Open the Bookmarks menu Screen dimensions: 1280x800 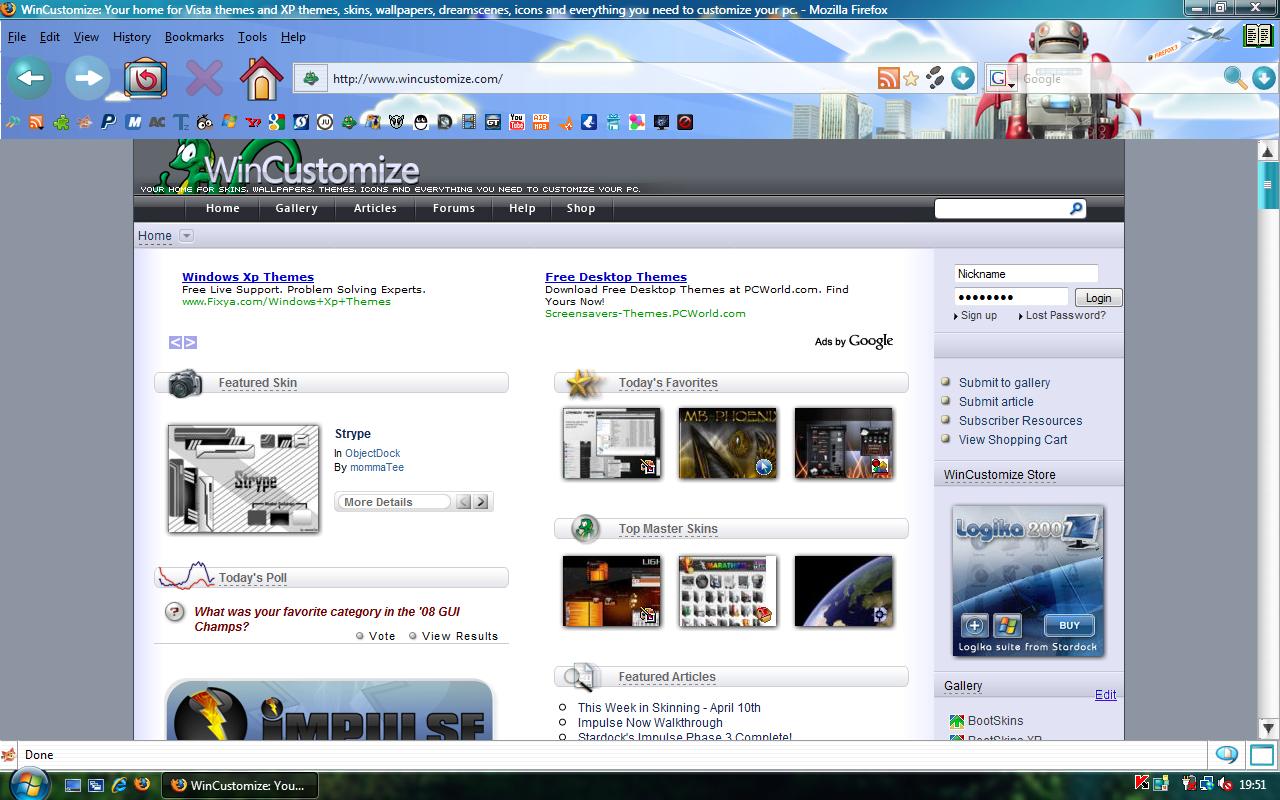pos(194,37)
